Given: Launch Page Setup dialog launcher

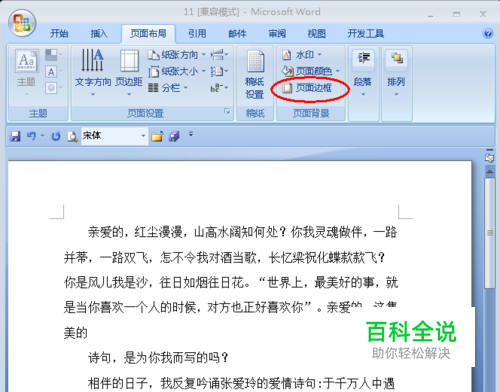Looking at the screenshot, I should 227,112.
